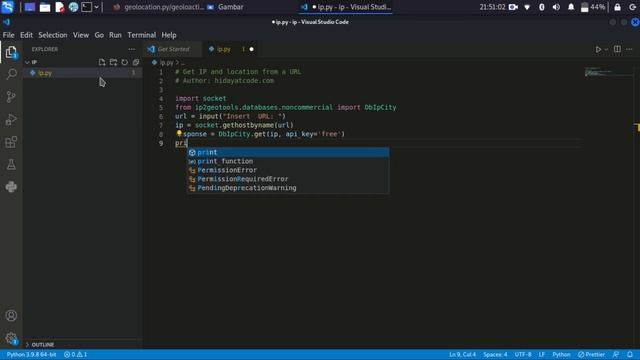This screenshot has height=360, width=640.
Task: Click the lightbulb quick fix icon
Action: (x=179, y=133)
